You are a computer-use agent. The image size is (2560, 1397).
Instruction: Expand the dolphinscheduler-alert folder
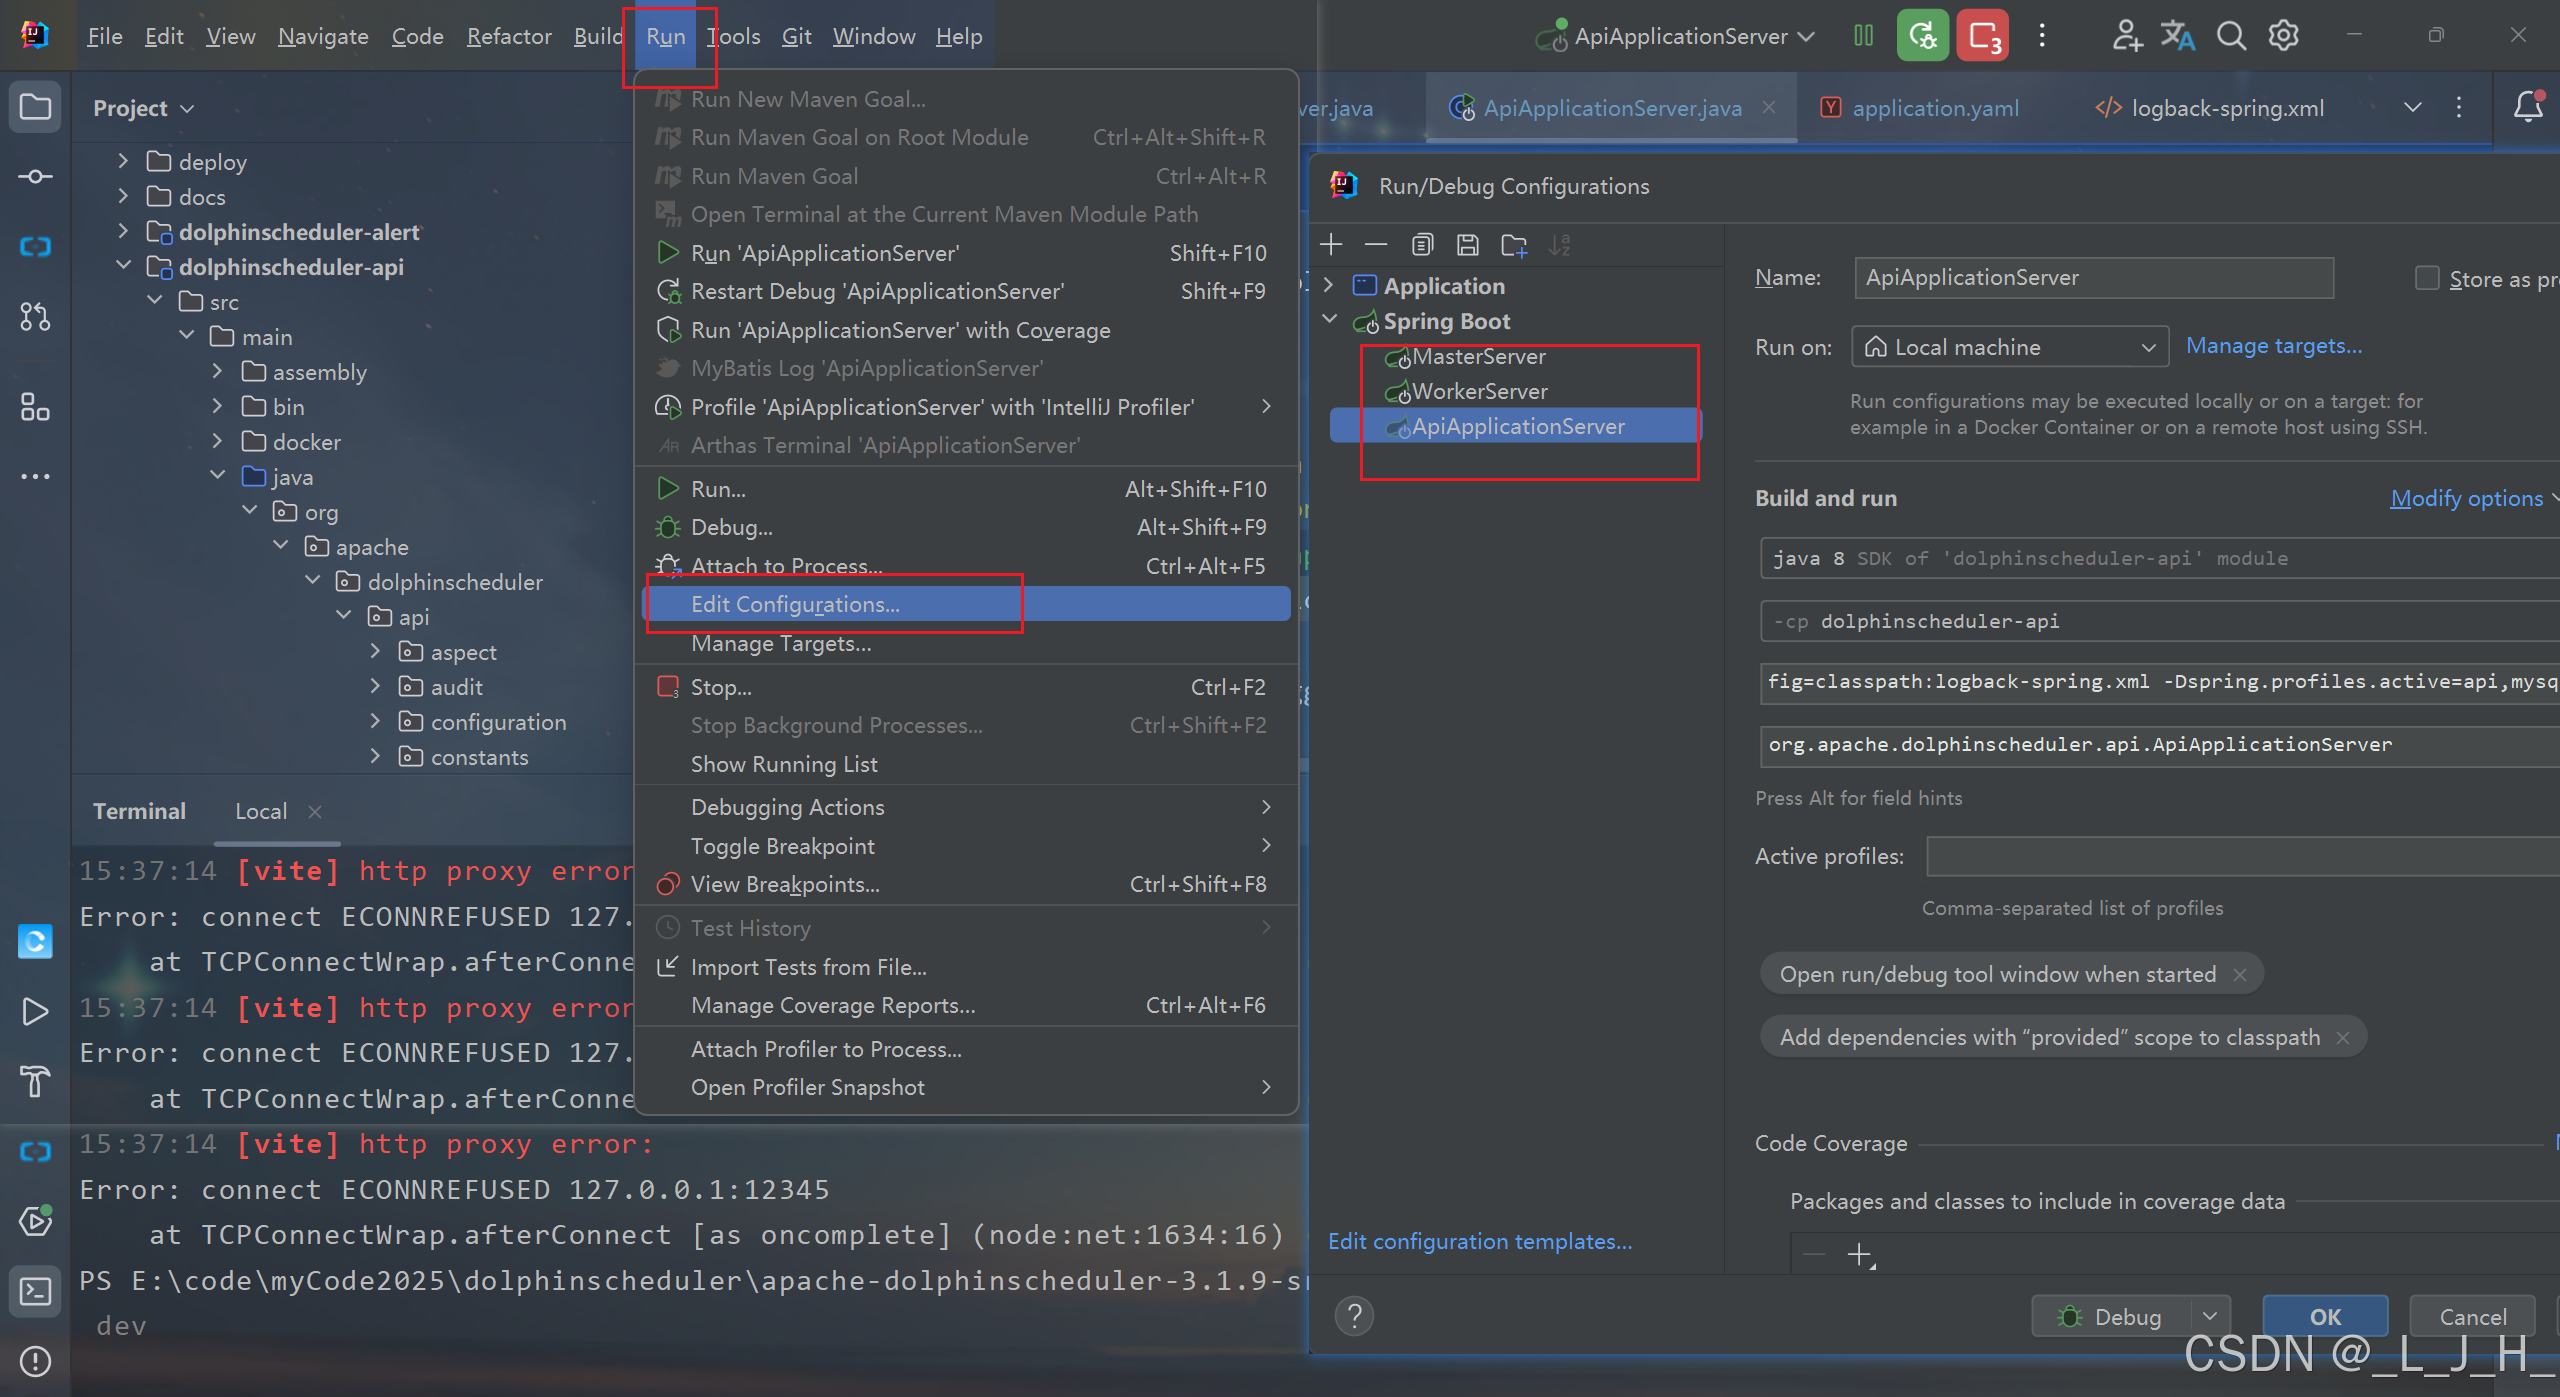[x=123, y=232]
